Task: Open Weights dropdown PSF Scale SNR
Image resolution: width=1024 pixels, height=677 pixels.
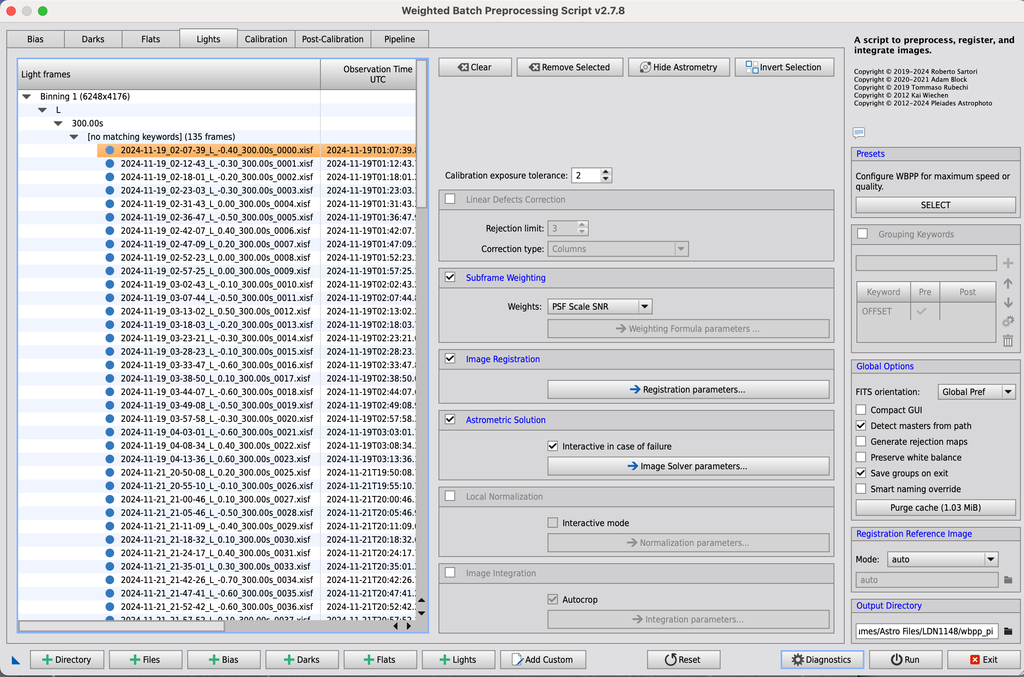Action: tap(600, 306)
